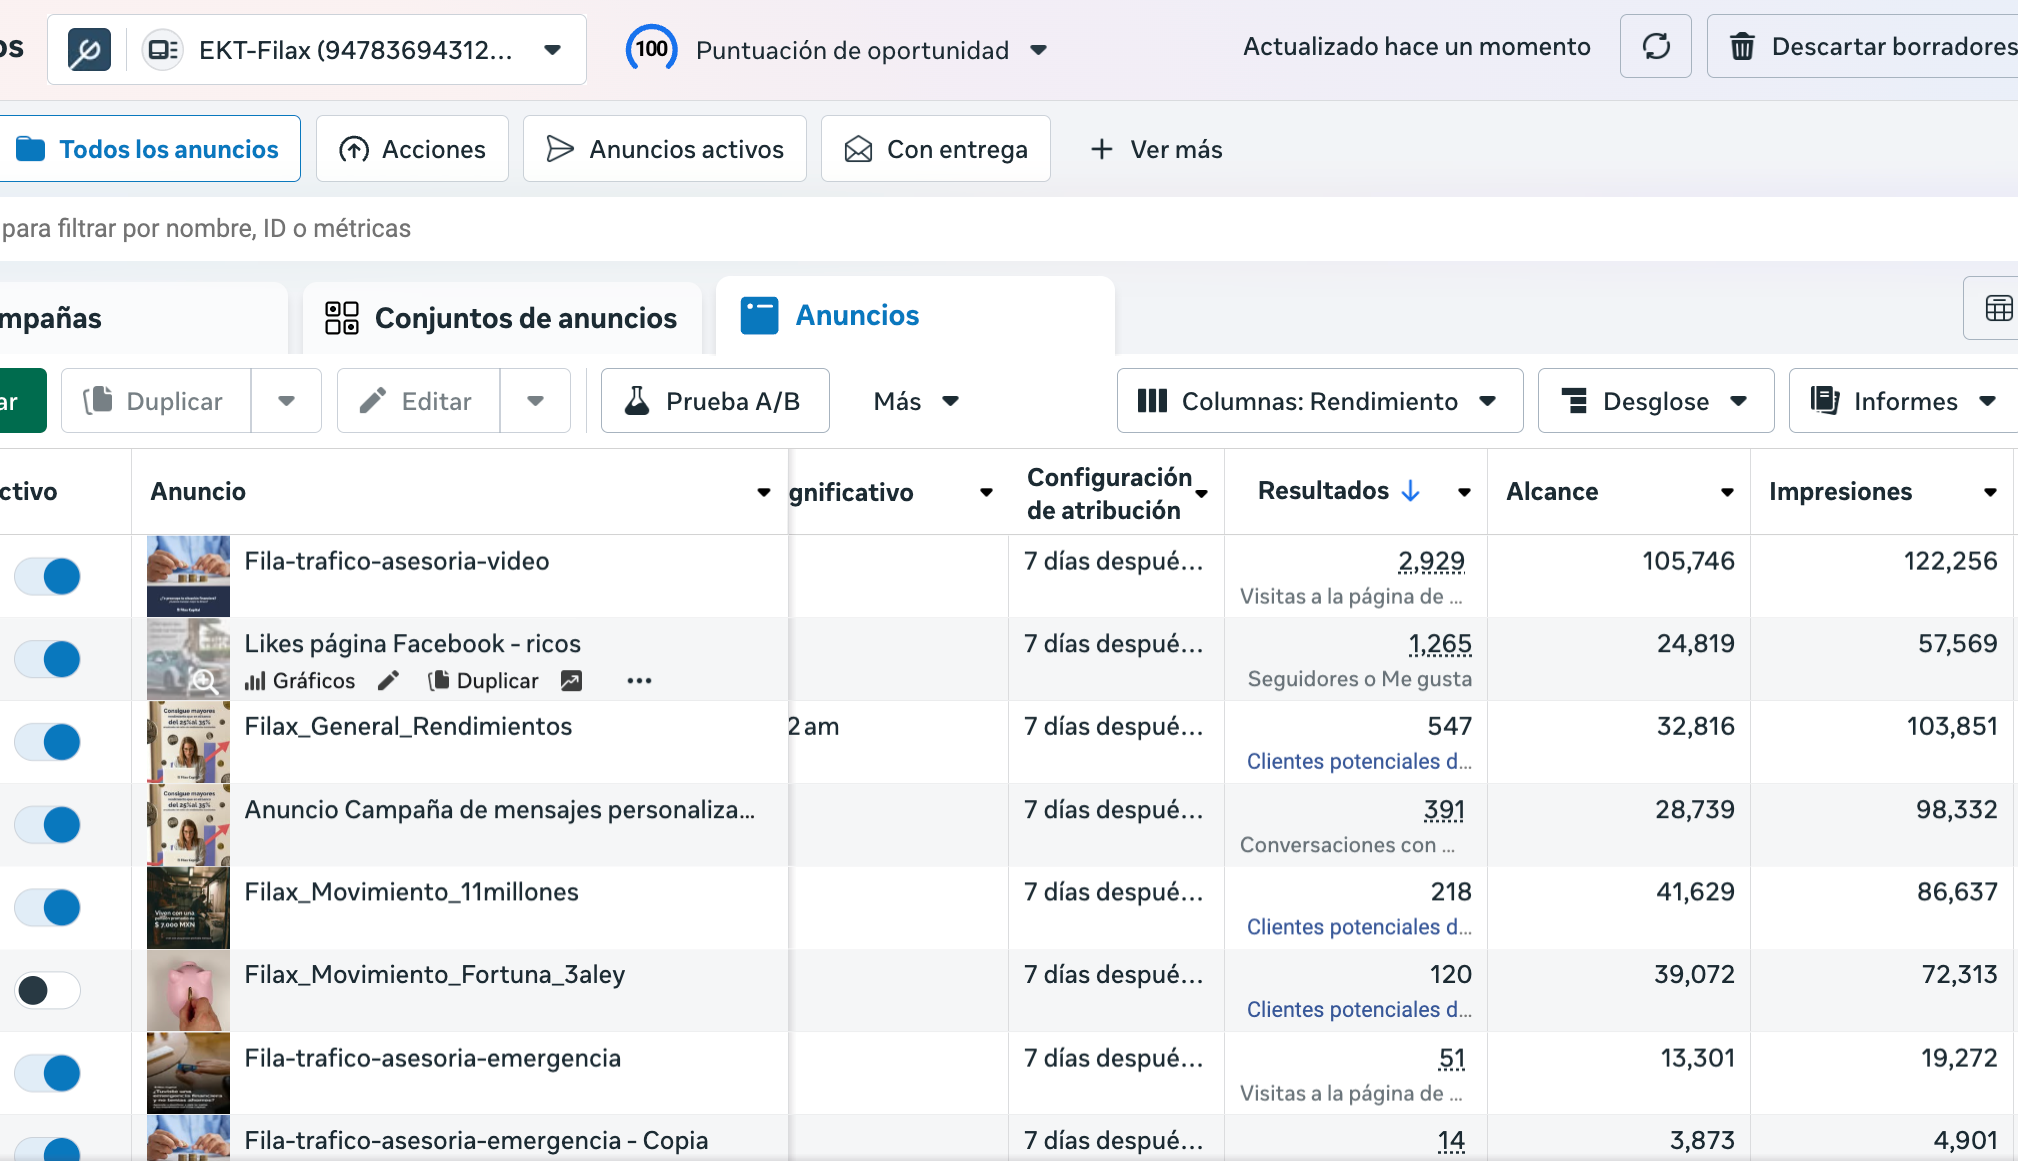Click the pencil edit icon on hovered ad row
This screenshot has width=2018, height=1161.
[388, 680]
